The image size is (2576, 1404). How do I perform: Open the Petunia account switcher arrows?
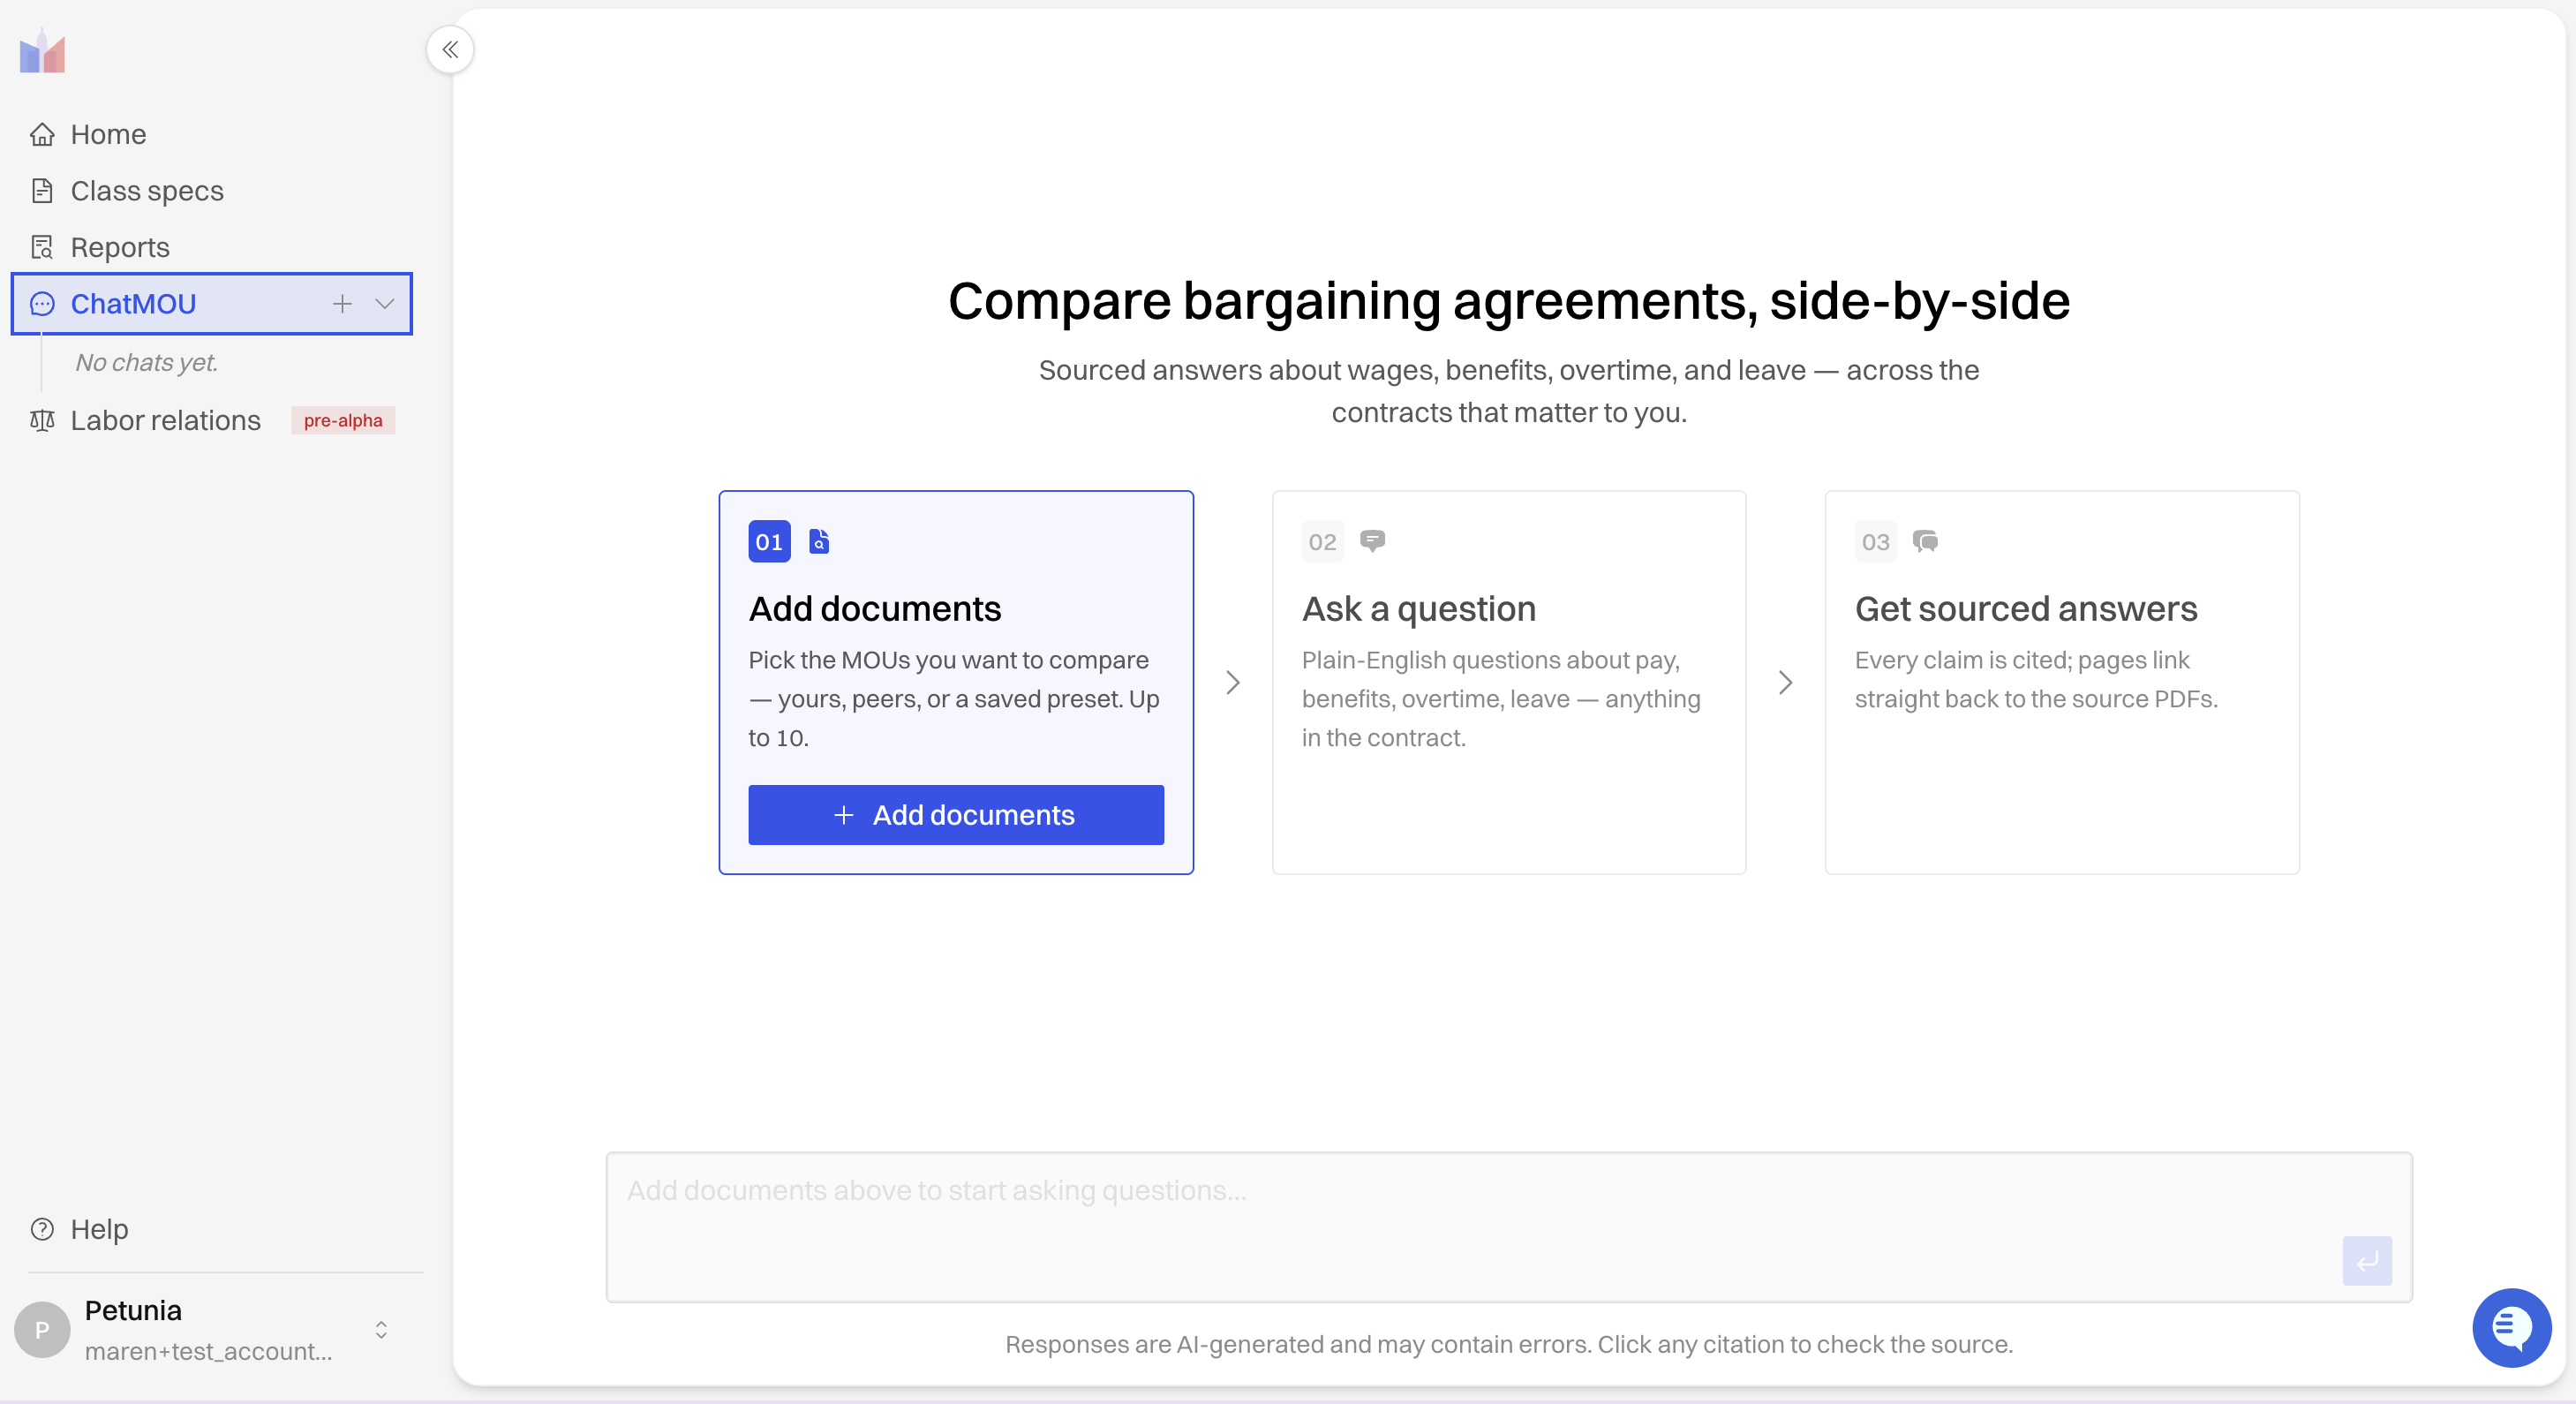point(381,1329)
